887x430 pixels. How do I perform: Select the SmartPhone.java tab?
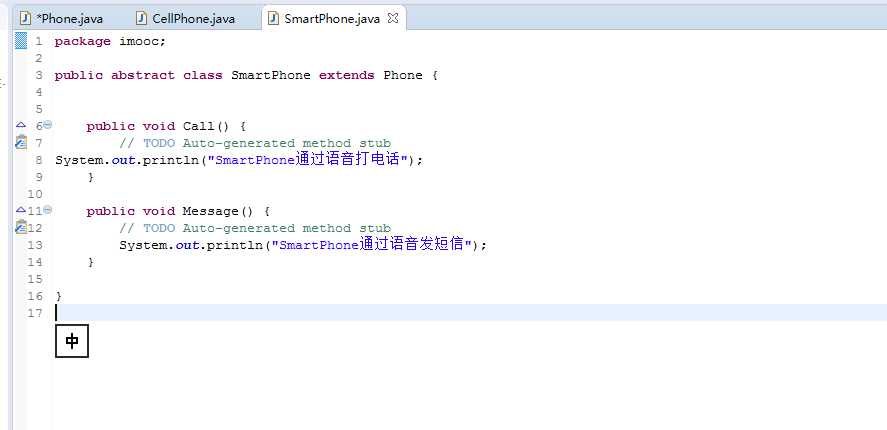(332, 19)
